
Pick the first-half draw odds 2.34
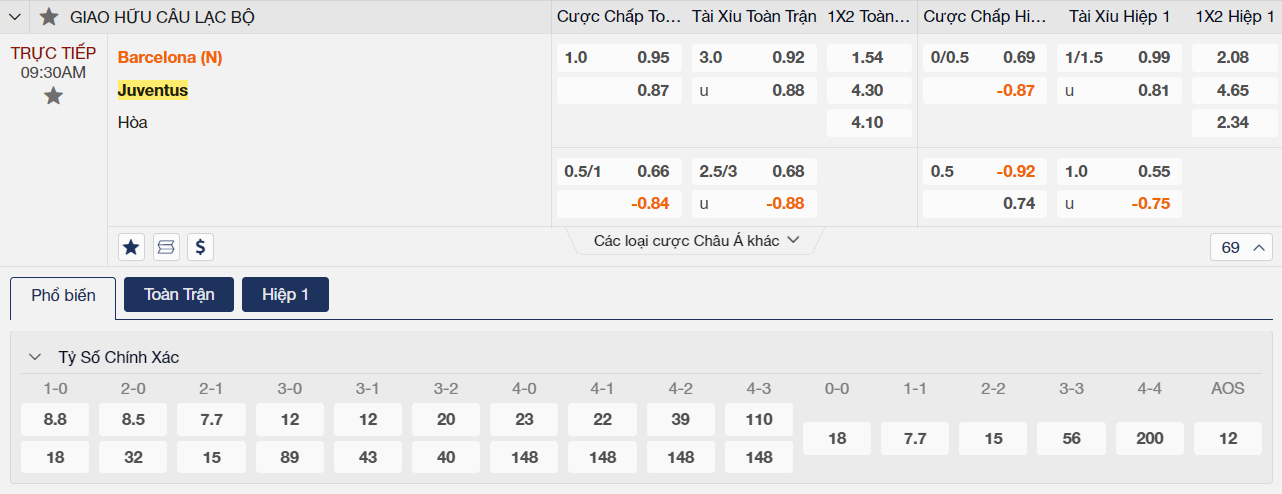click(x=1233, y=123)
